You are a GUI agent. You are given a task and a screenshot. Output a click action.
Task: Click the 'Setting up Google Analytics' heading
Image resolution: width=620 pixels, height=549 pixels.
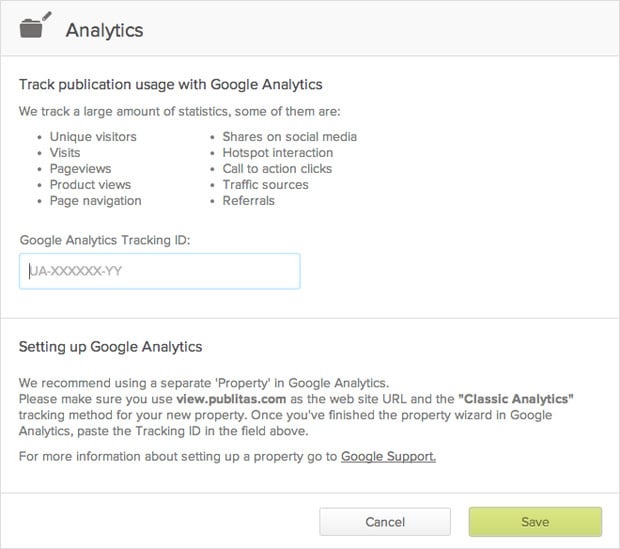(111, 347)
